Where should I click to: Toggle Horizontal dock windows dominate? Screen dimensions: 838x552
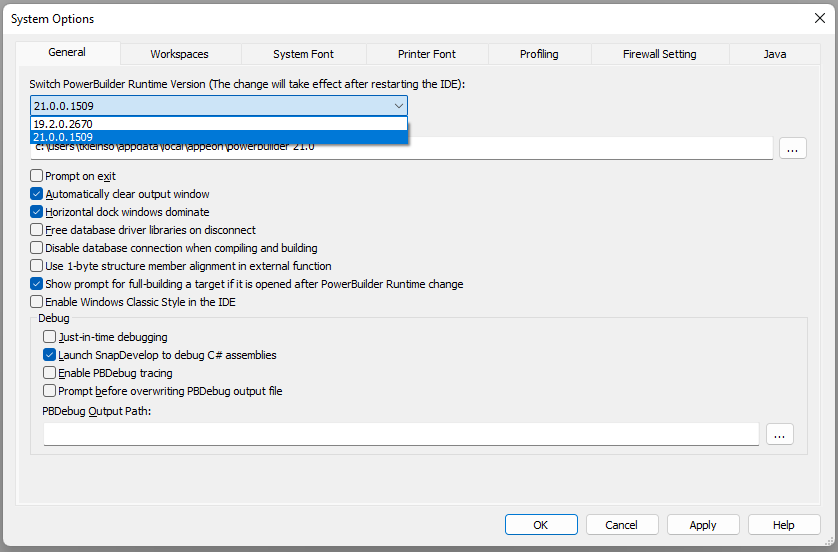(37, 212)
